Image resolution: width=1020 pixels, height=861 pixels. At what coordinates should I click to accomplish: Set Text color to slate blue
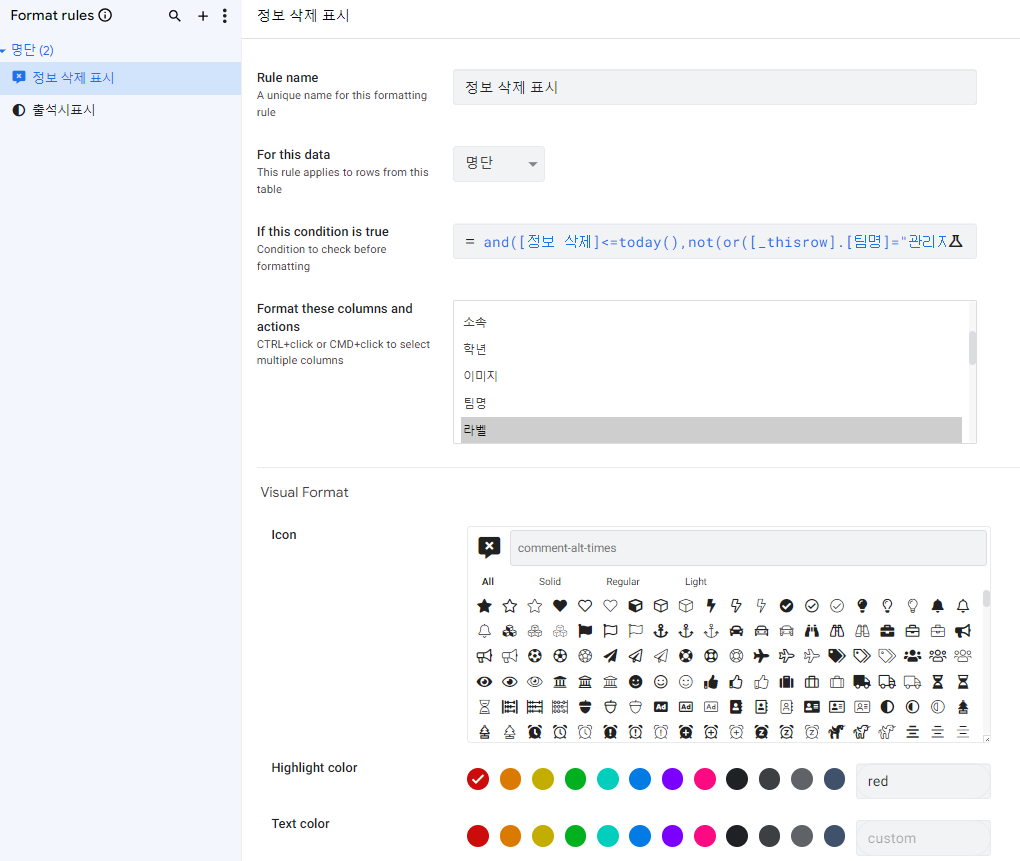[834, 836]
